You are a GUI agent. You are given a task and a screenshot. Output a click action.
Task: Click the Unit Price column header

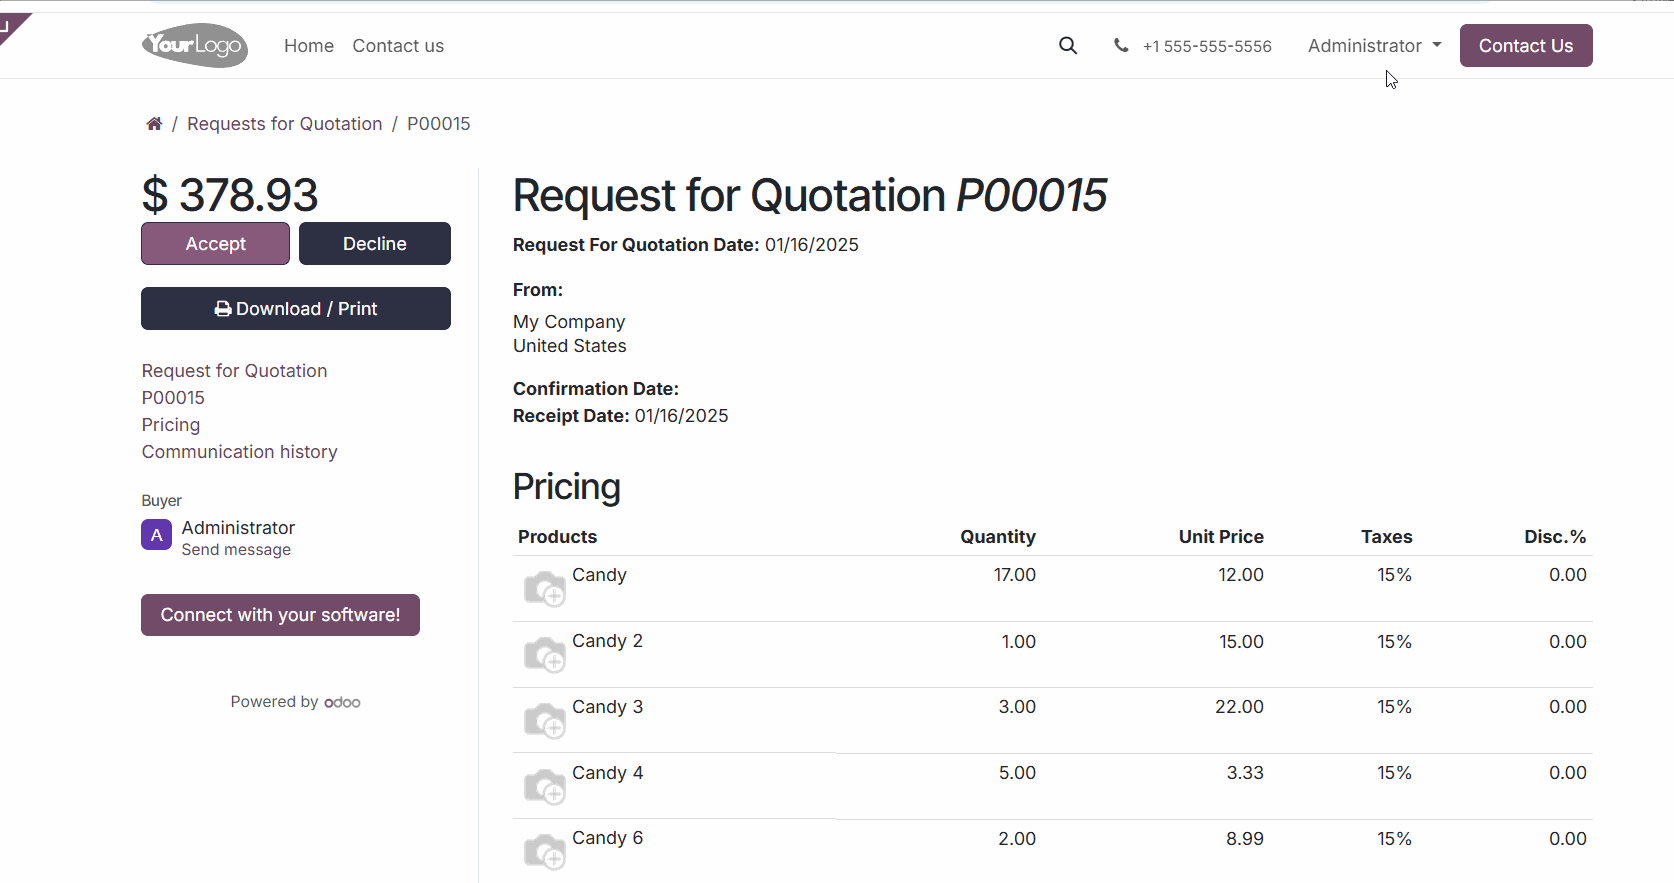[x=1221, y=537]
